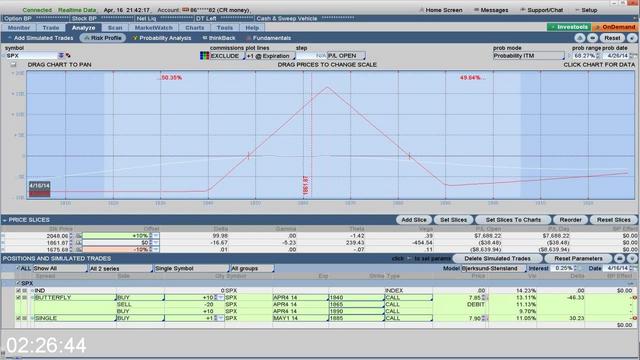This screenshot has width=640, height=360.
Task: Open the P/L OPEN dropdown
Action: 346,56
